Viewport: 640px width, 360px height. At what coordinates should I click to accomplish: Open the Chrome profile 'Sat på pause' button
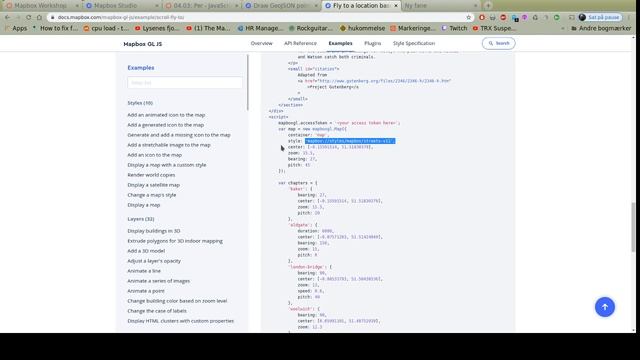tap(600, 18)
